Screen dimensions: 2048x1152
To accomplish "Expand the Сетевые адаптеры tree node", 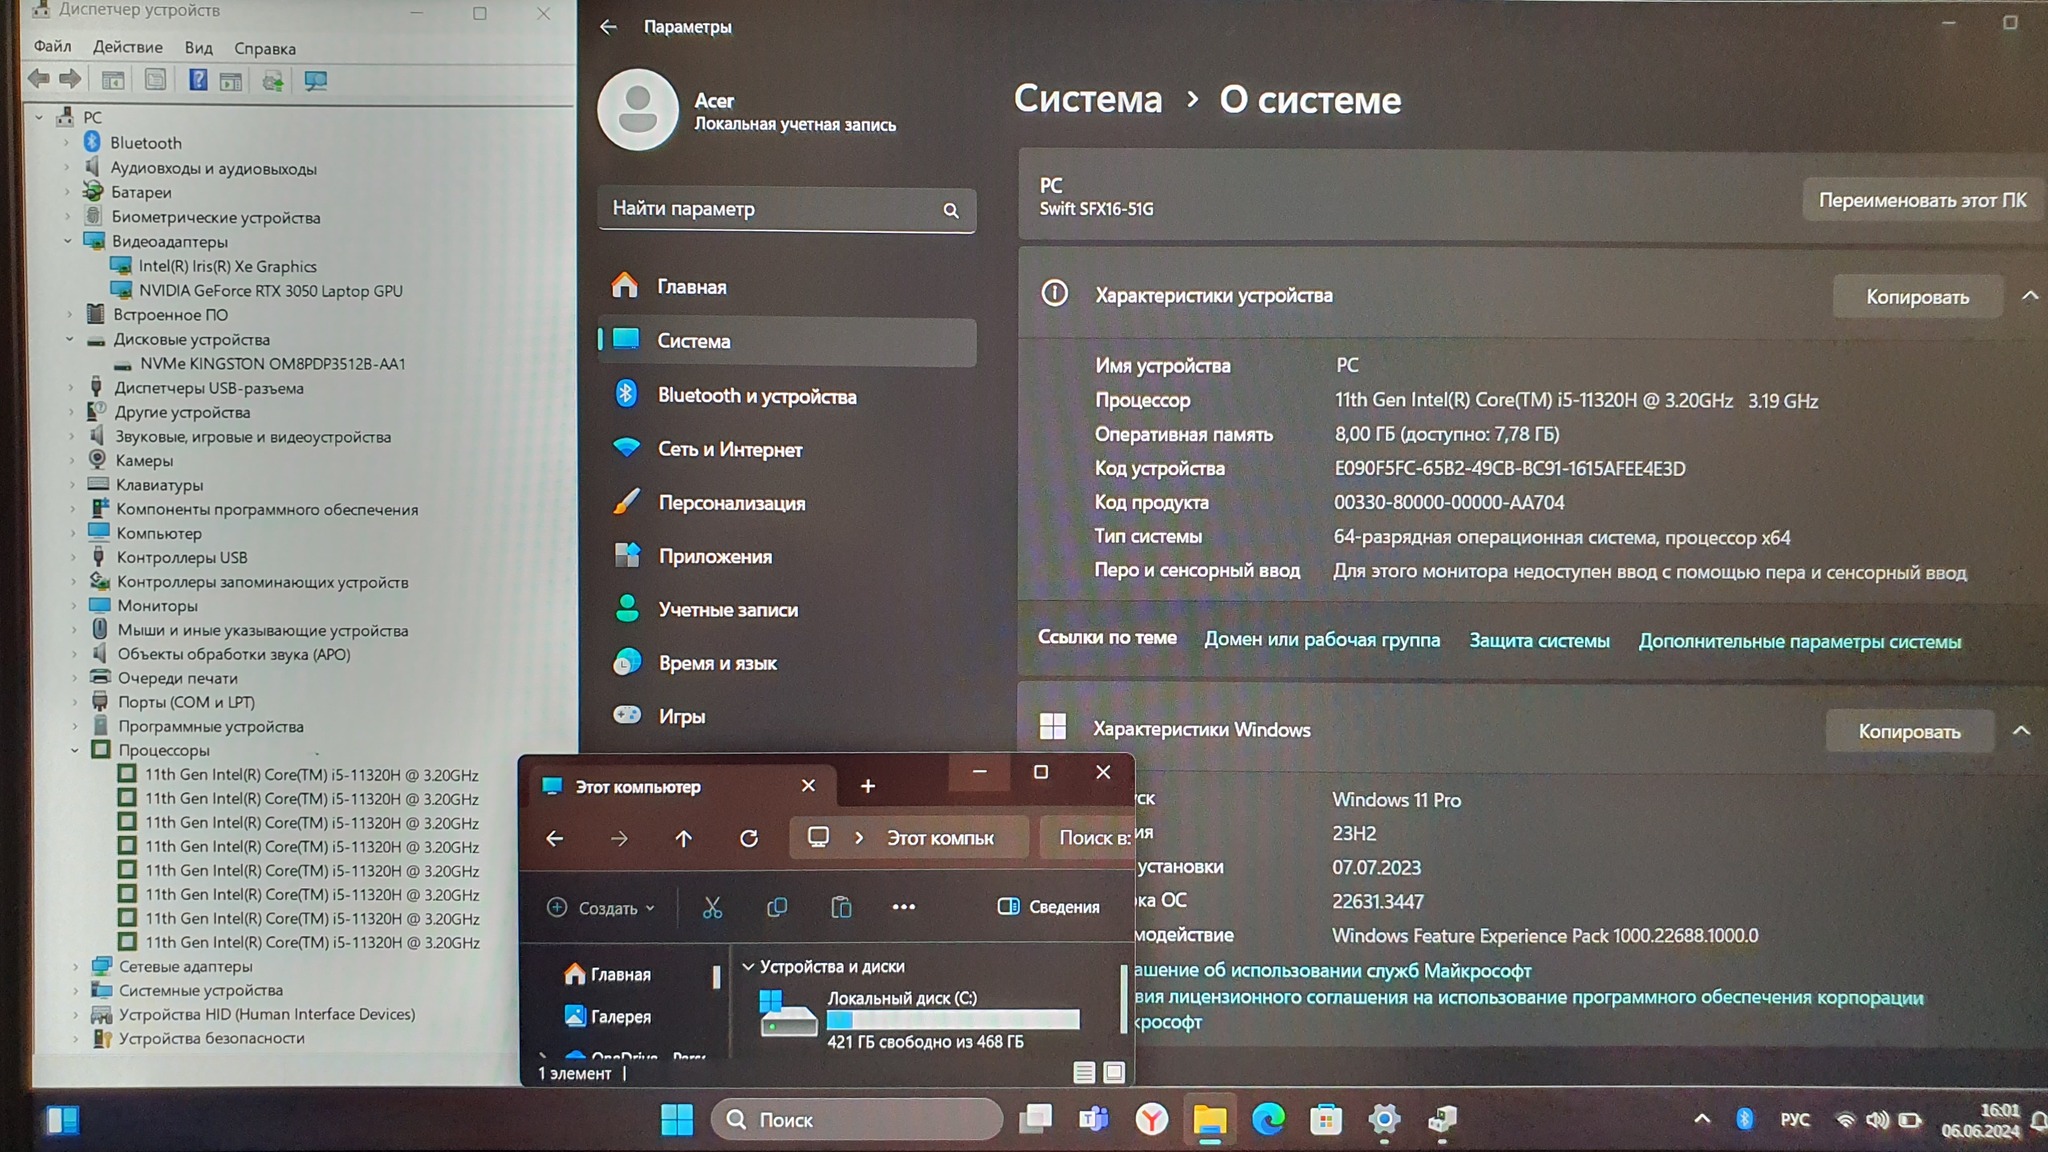I will [75, 966].
